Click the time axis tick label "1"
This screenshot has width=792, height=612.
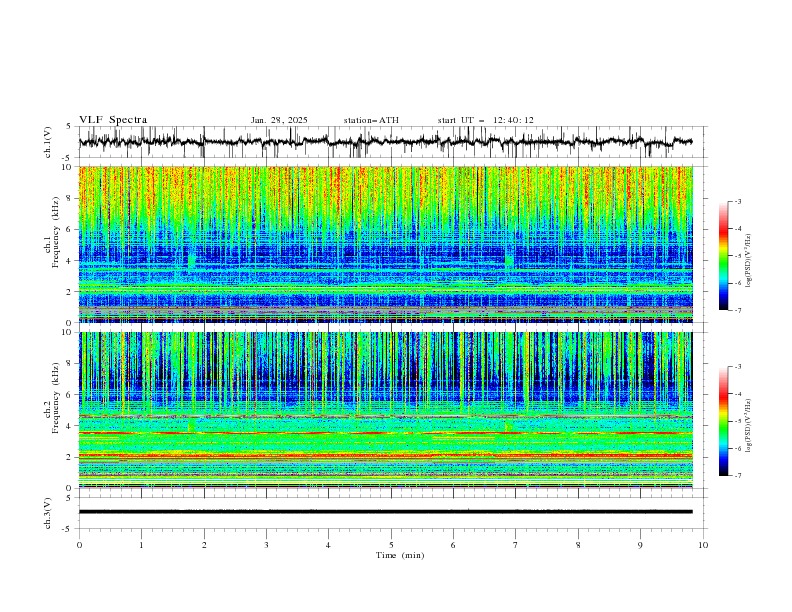[141, 545]
